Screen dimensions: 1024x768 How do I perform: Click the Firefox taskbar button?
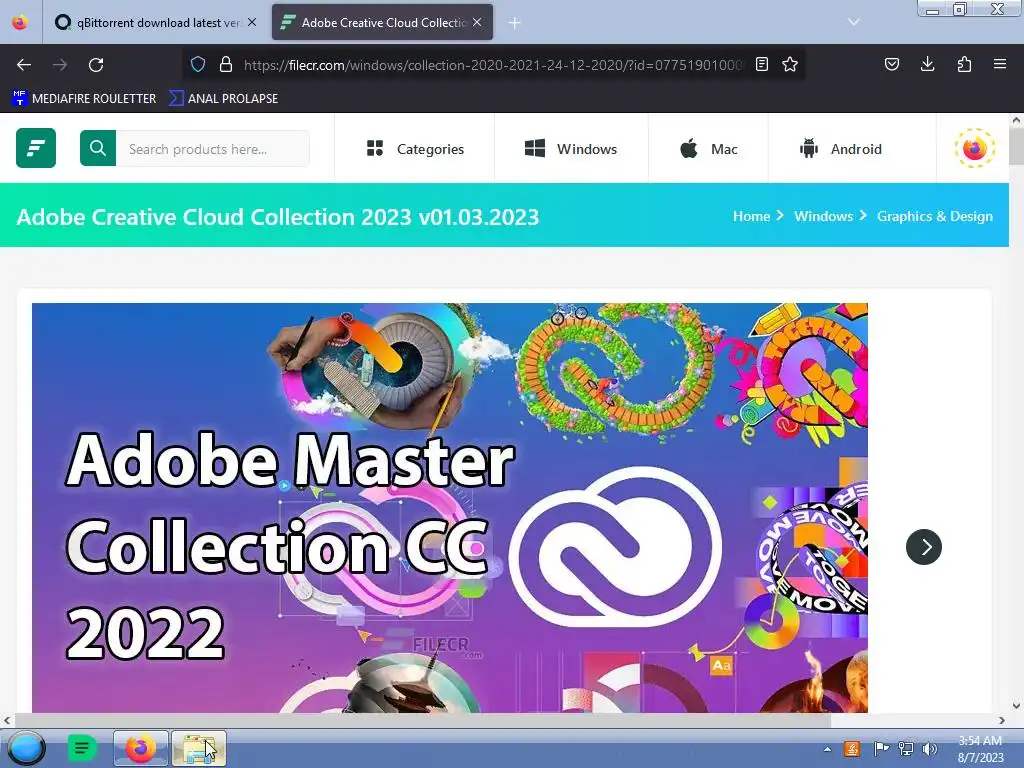click(140, 748)
